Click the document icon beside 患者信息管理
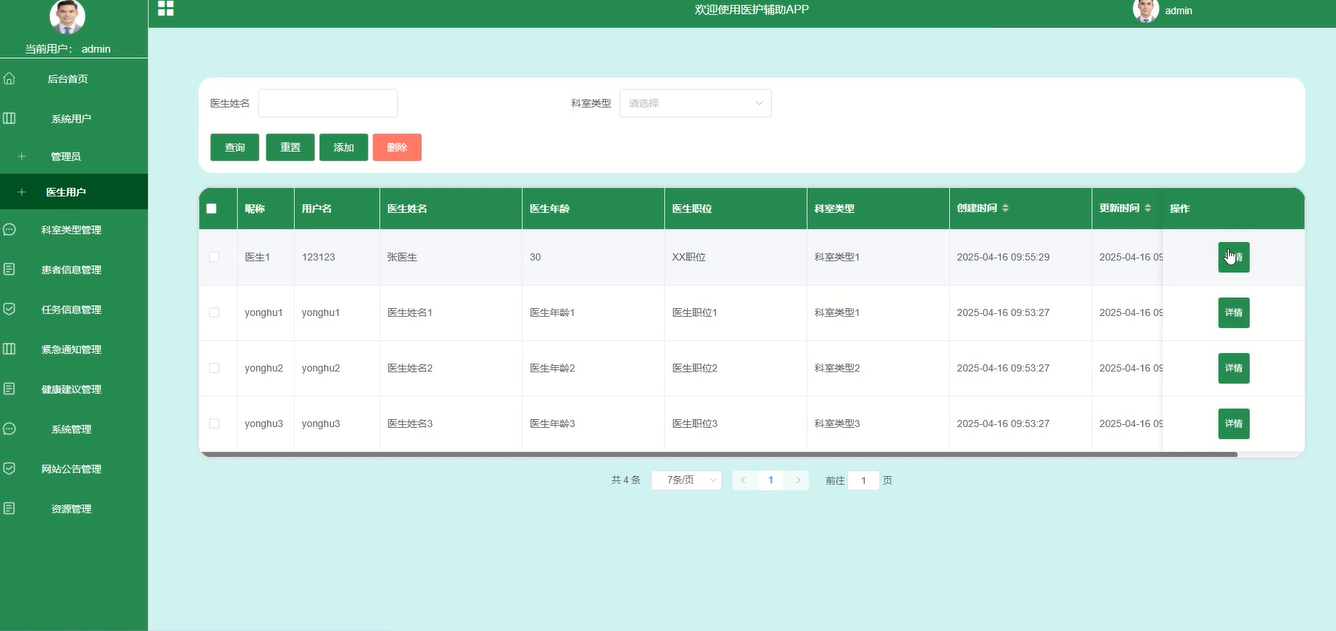Viewport: 1336px width, 631px height. 10,269
